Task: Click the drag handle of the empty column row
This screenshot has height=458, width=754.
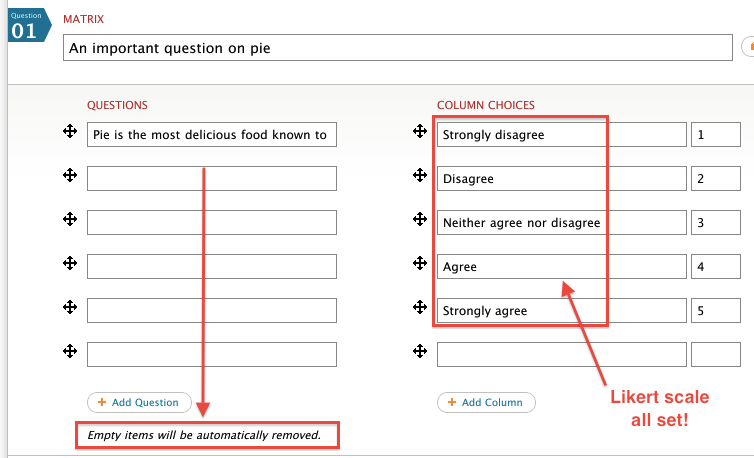Action: click(x=420, y=352)
